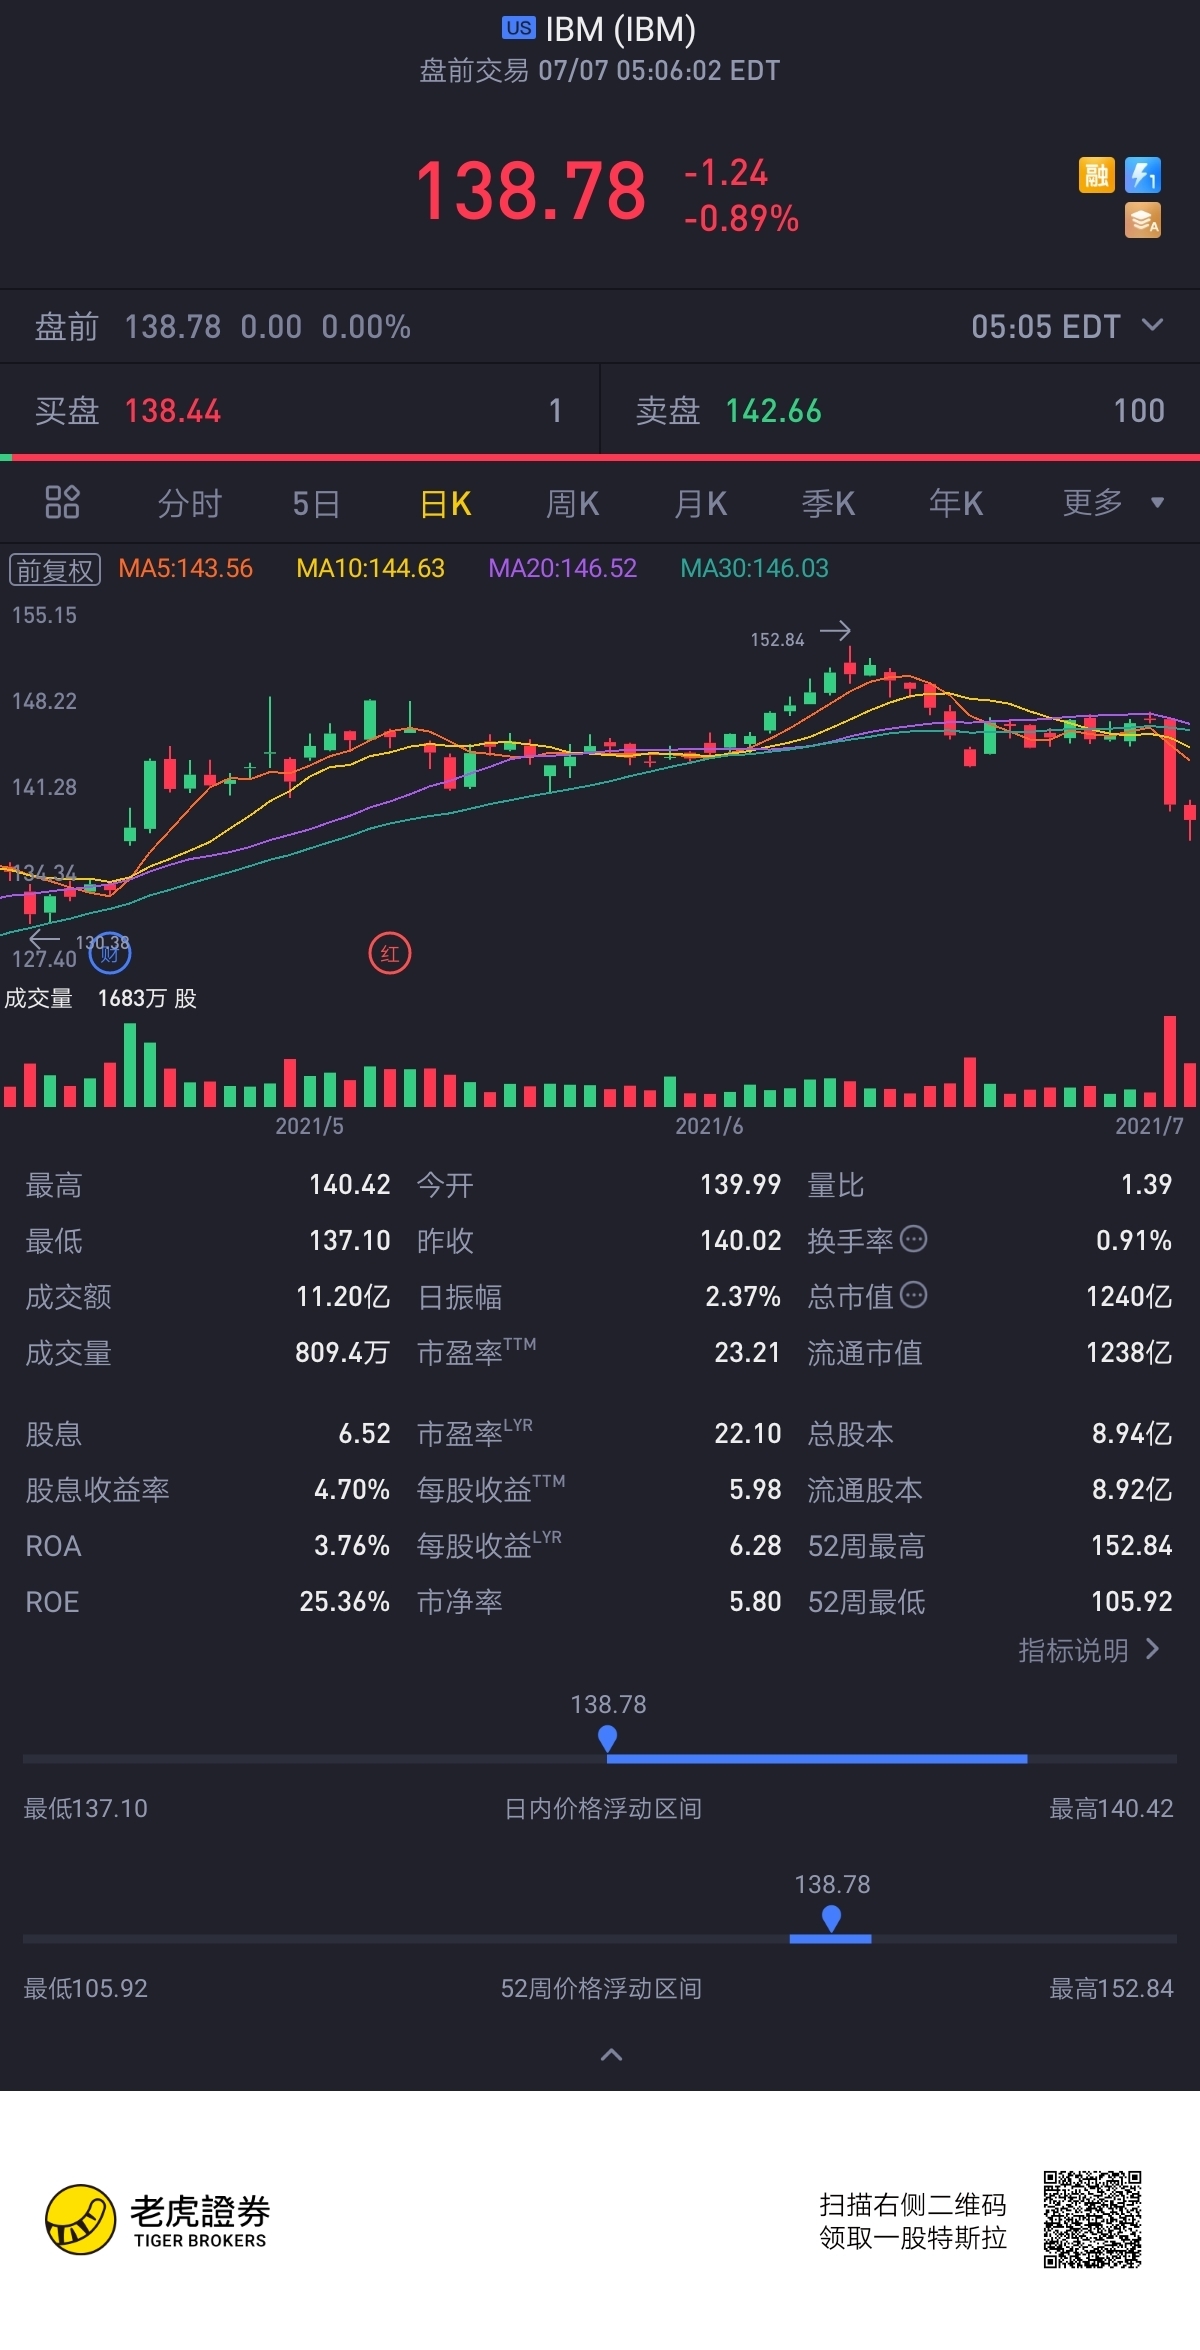The width and height of the screenshot is (1200, 2350).
Task: Tap the 股息收益率 value 4.70%
Action: pos(352,1489)
